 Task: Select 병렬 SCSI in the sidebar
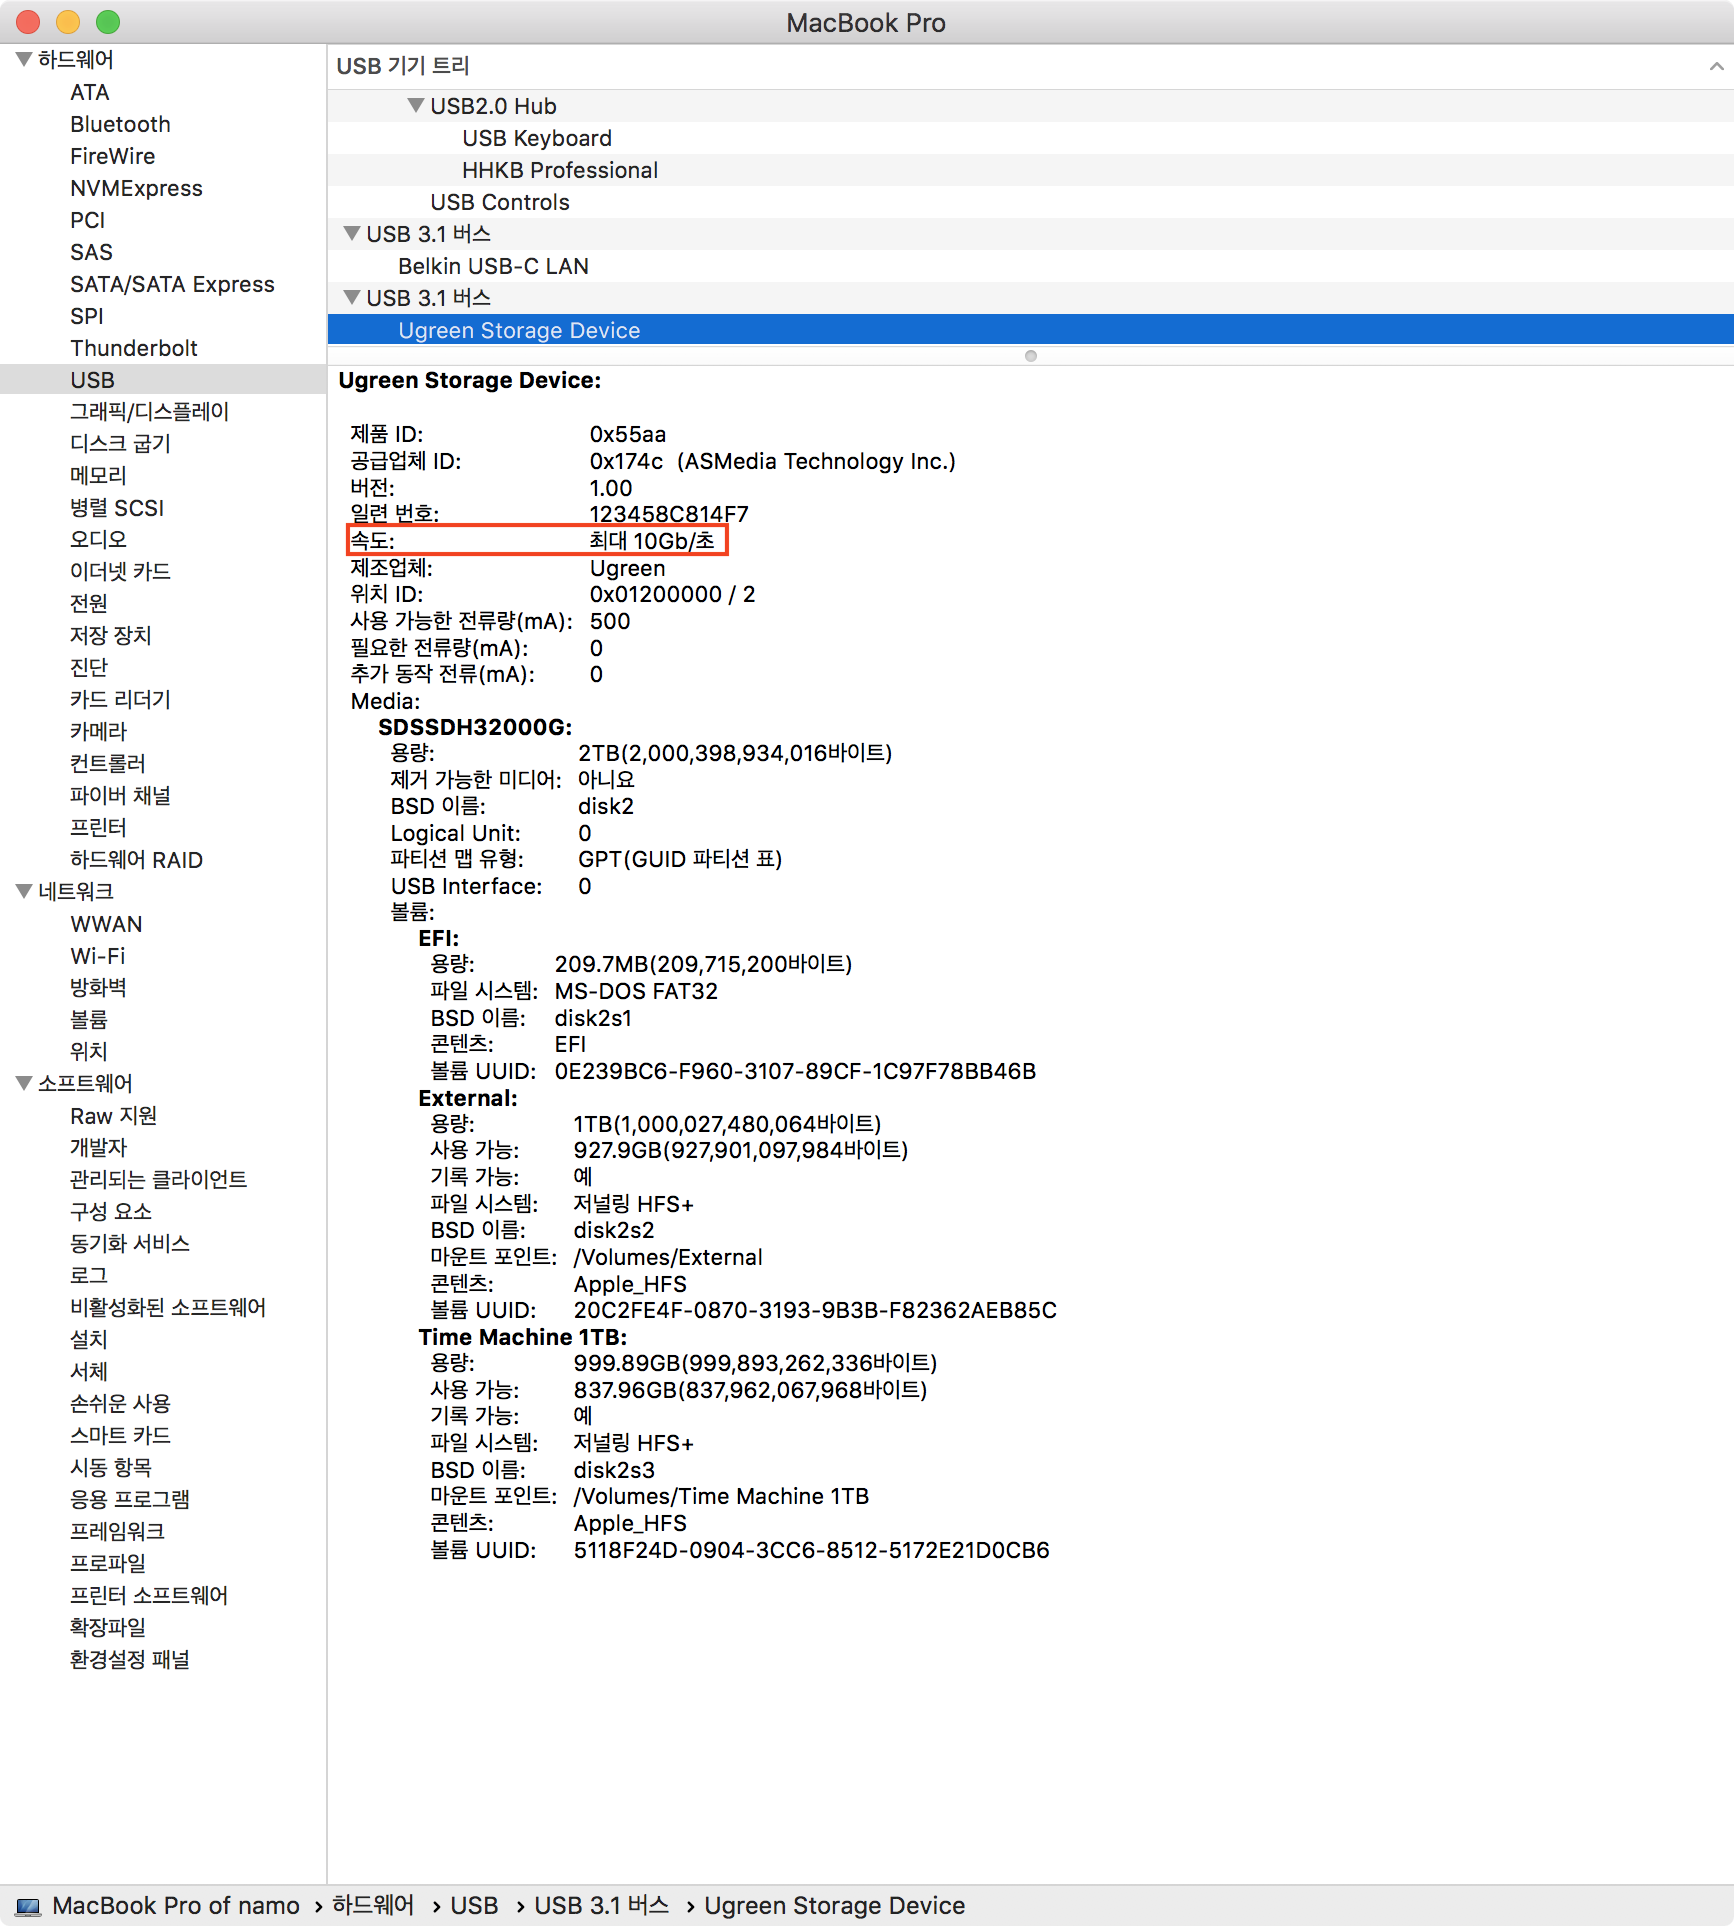pyautogui.click(x=117, y=508)
